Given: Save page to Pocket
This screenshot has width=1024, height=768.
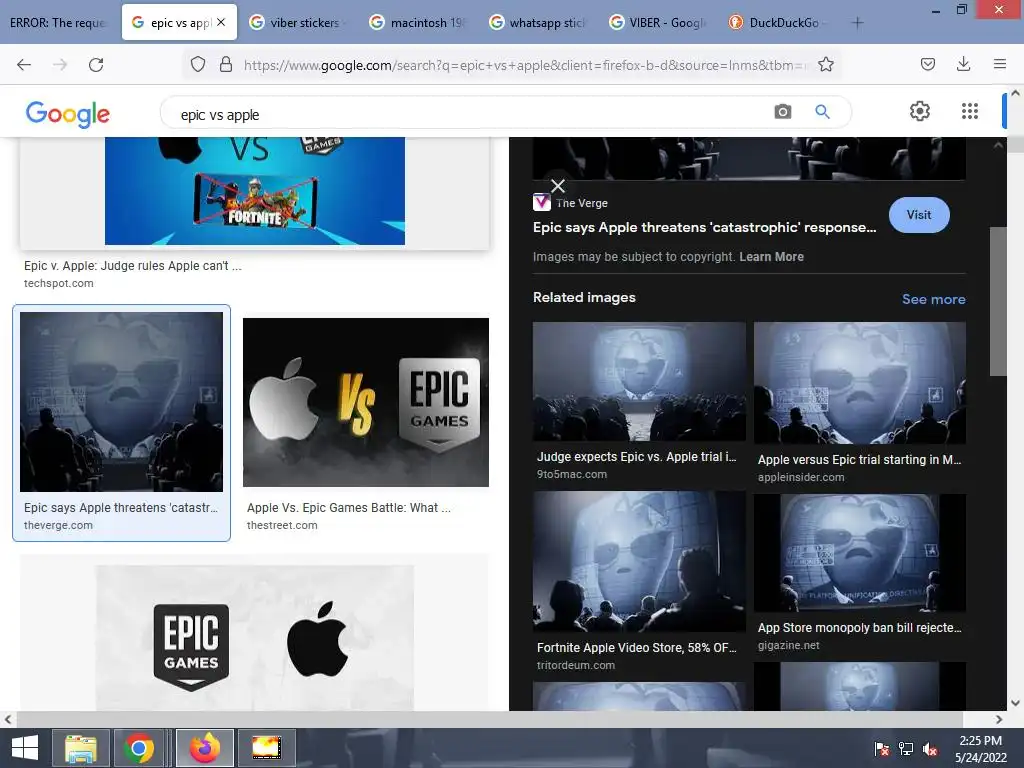Looking at the screenshot, I should [927, 64].
